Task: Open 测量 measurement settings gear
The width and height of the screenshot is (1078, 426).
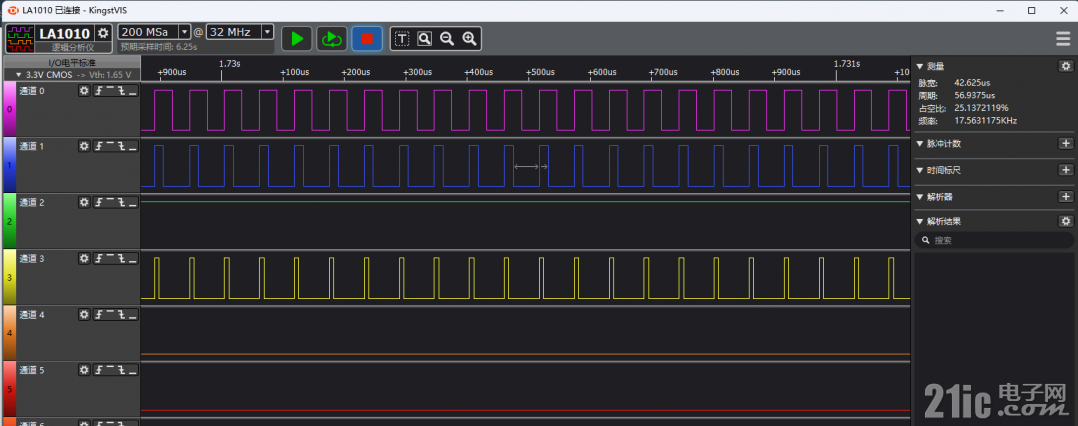Action: (1066, 66)
